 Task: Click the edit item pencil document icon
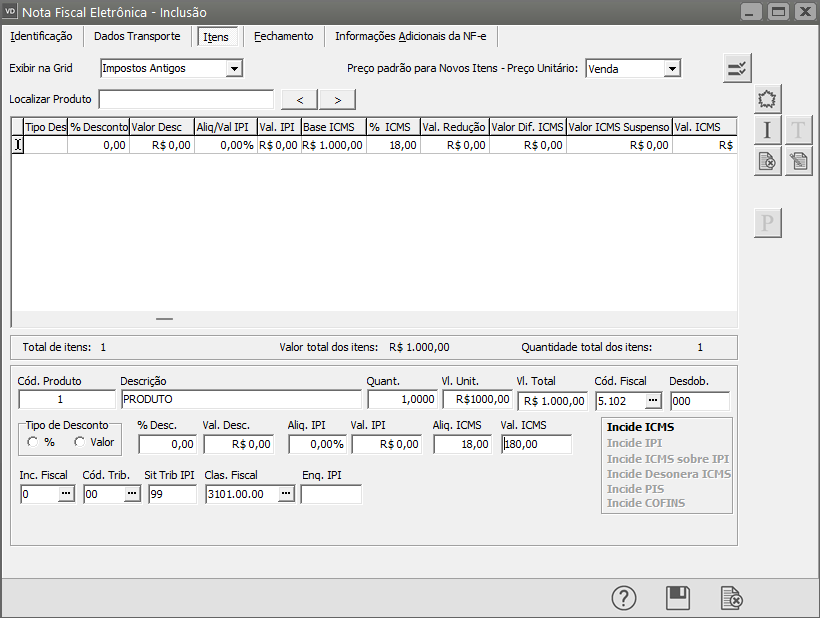798,161
